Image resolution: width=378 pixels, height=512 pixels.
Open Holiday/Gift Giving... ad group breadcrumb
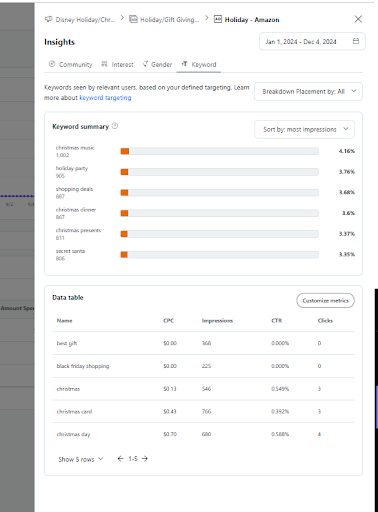coord(169,20)
